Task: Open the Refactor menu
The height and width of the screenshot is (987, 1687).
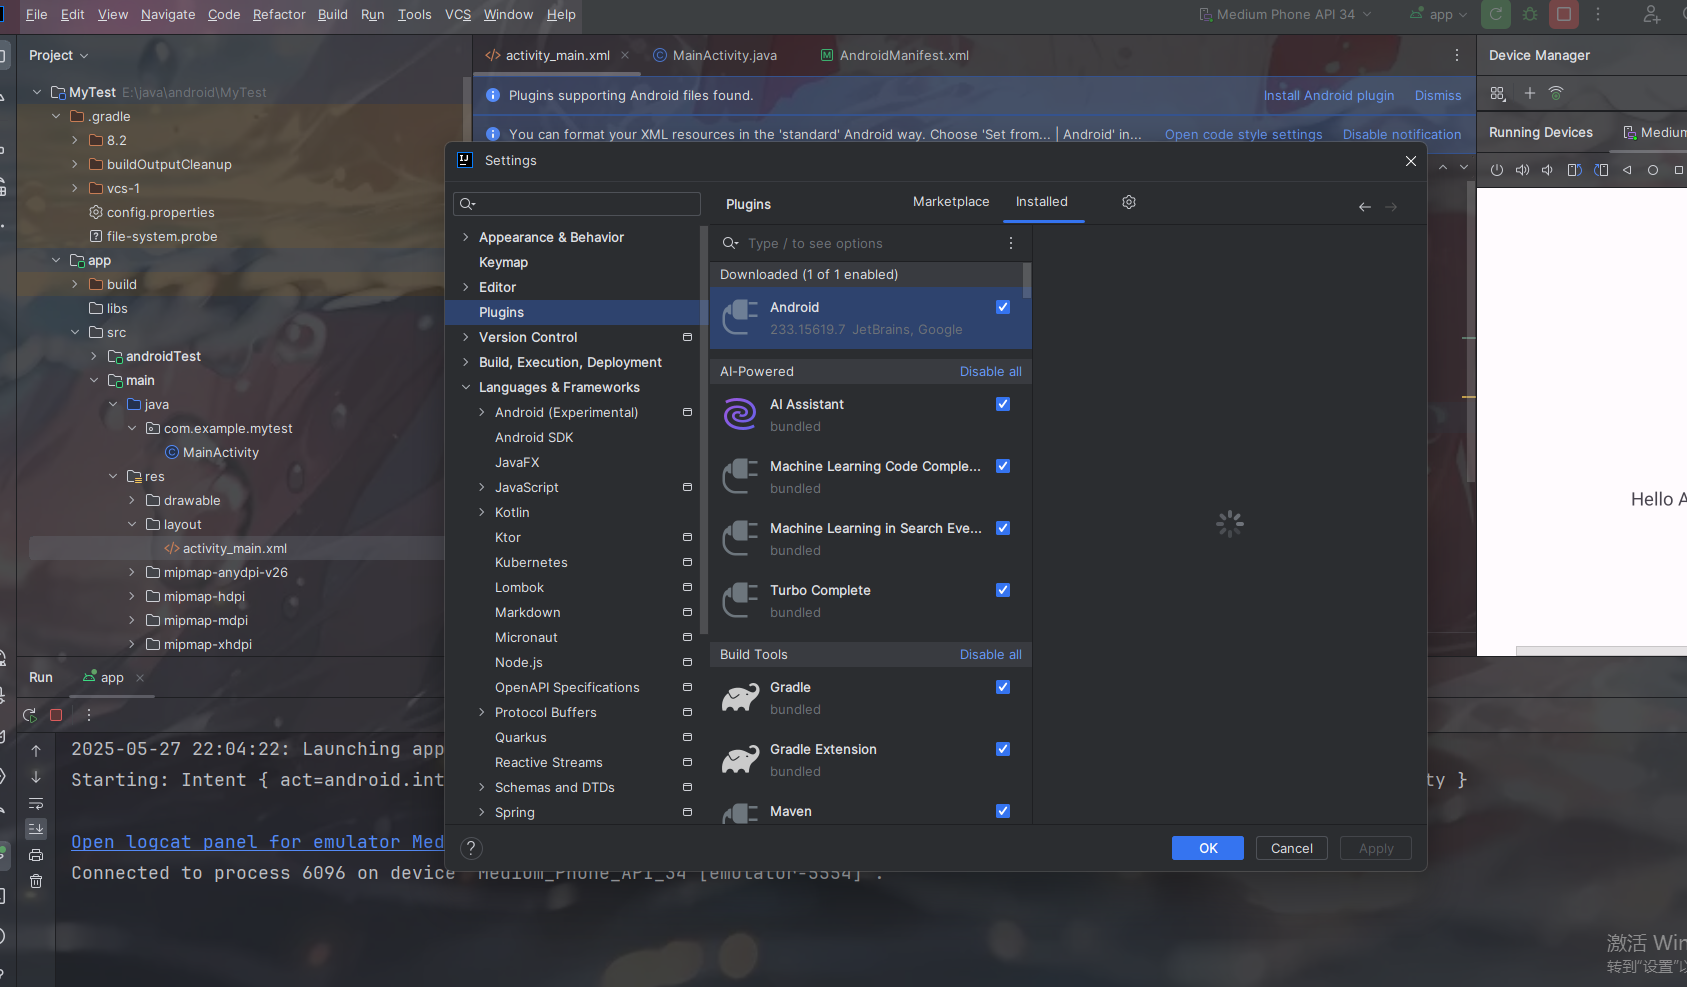Action: 279,14
